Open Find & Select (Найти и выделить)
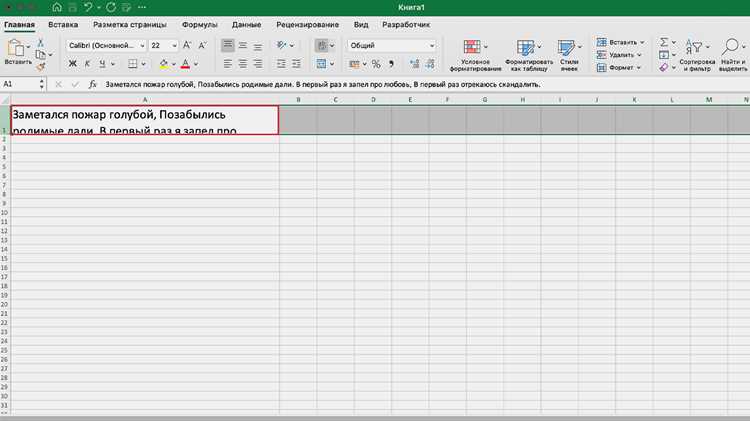Screen dimensions: 750x421 733,55
